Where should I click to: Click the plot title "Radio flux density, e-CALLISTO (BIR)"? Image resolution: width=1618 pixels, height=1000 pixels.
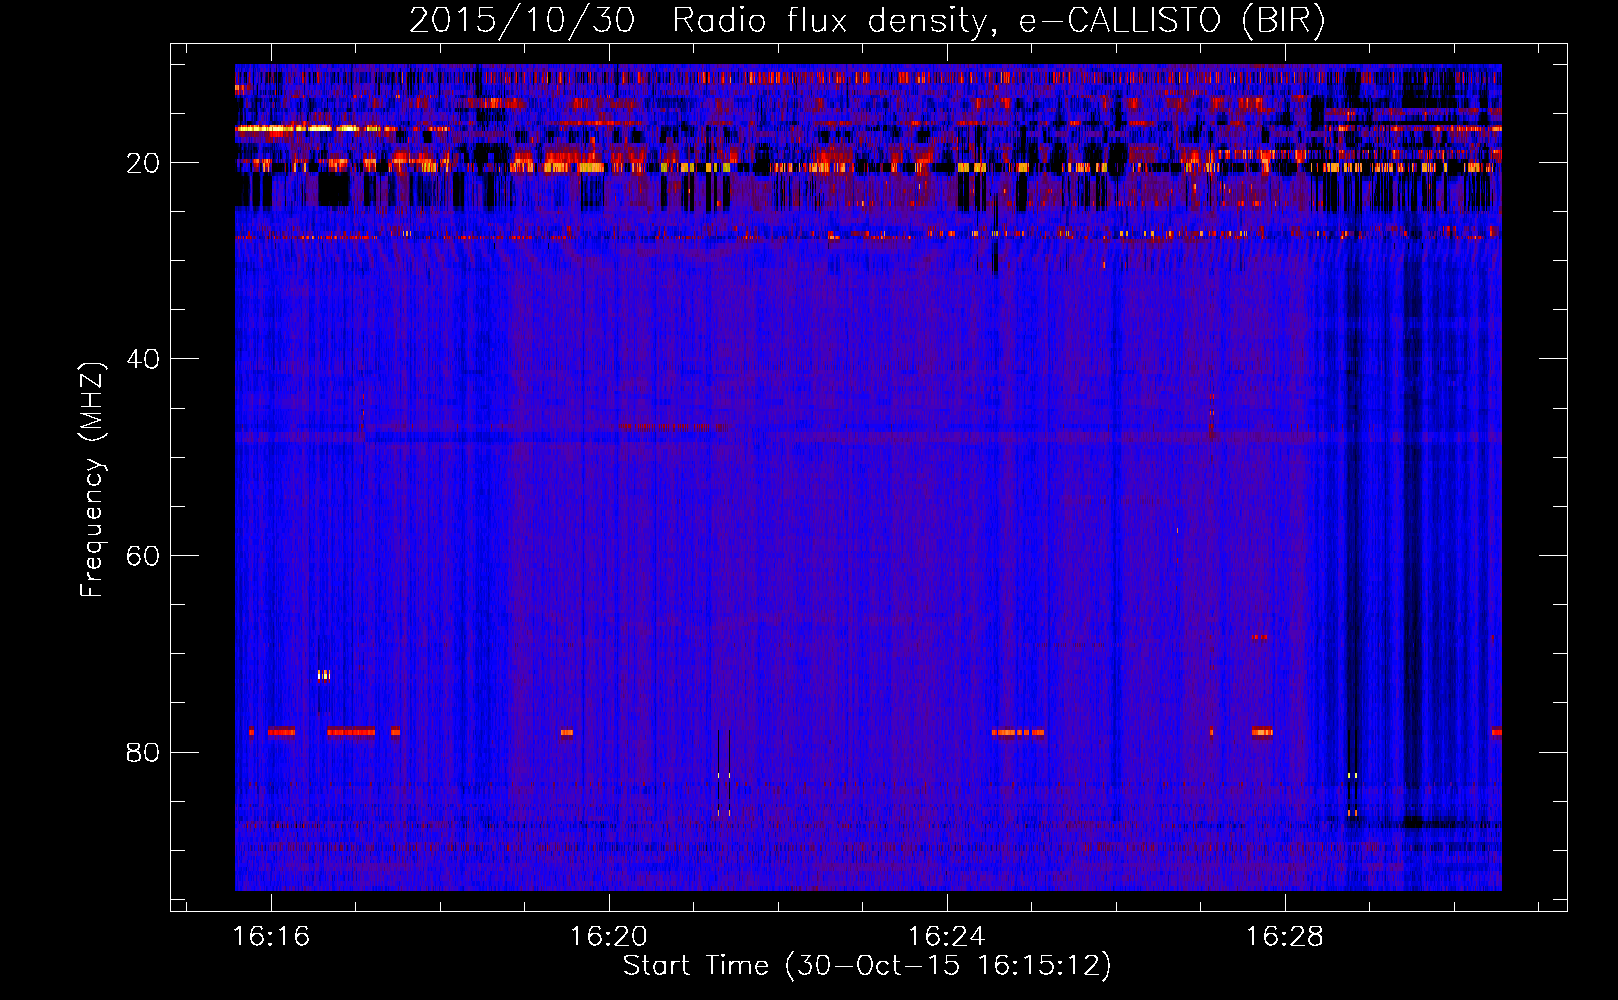[x=998, y=21]
